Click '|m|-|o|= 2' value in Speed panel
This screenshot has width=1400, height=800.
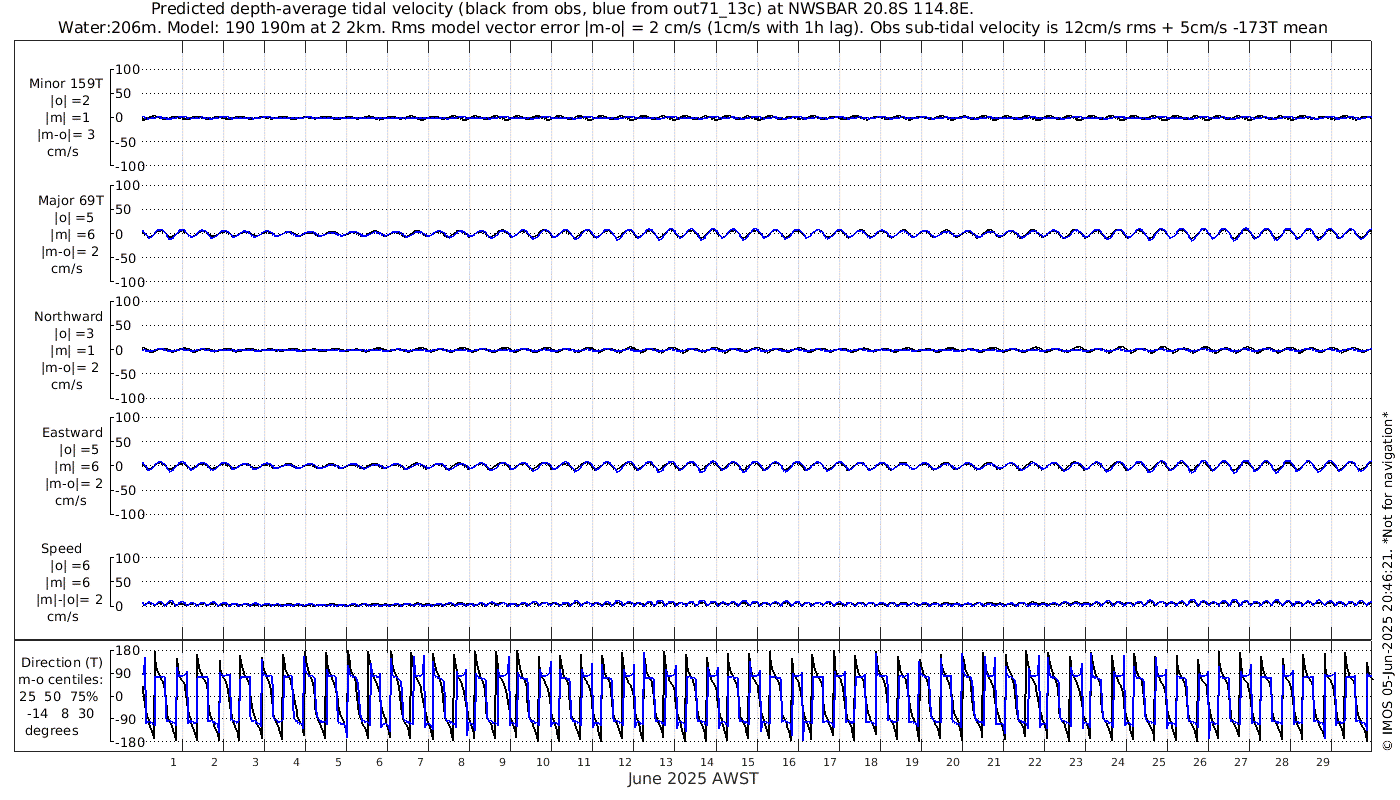tap(71, 600)
